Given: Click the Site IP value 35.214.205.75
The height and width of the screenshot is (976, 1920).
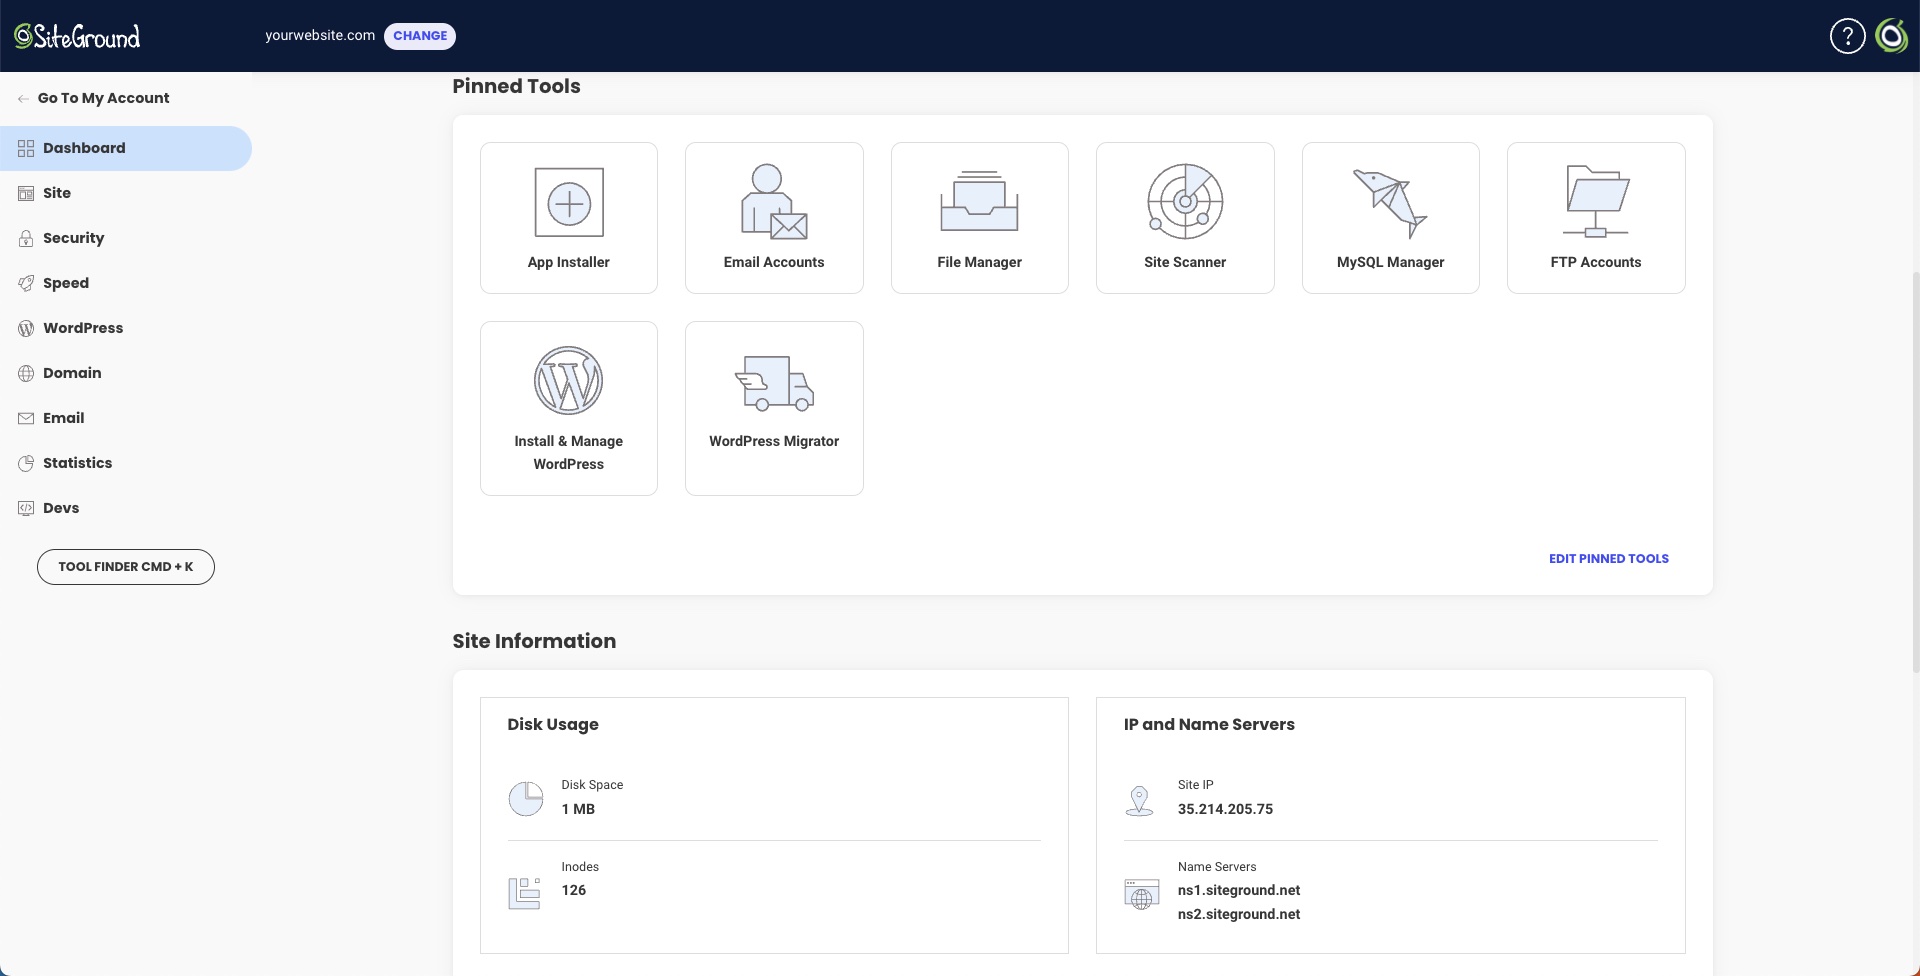Looking at the screenshot, I should click(x=1225, y=809).
